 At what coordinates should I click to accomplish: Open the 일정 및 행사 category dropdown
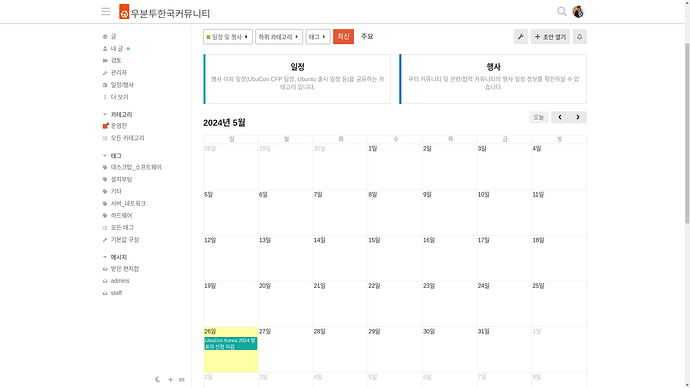click(228, 37)
